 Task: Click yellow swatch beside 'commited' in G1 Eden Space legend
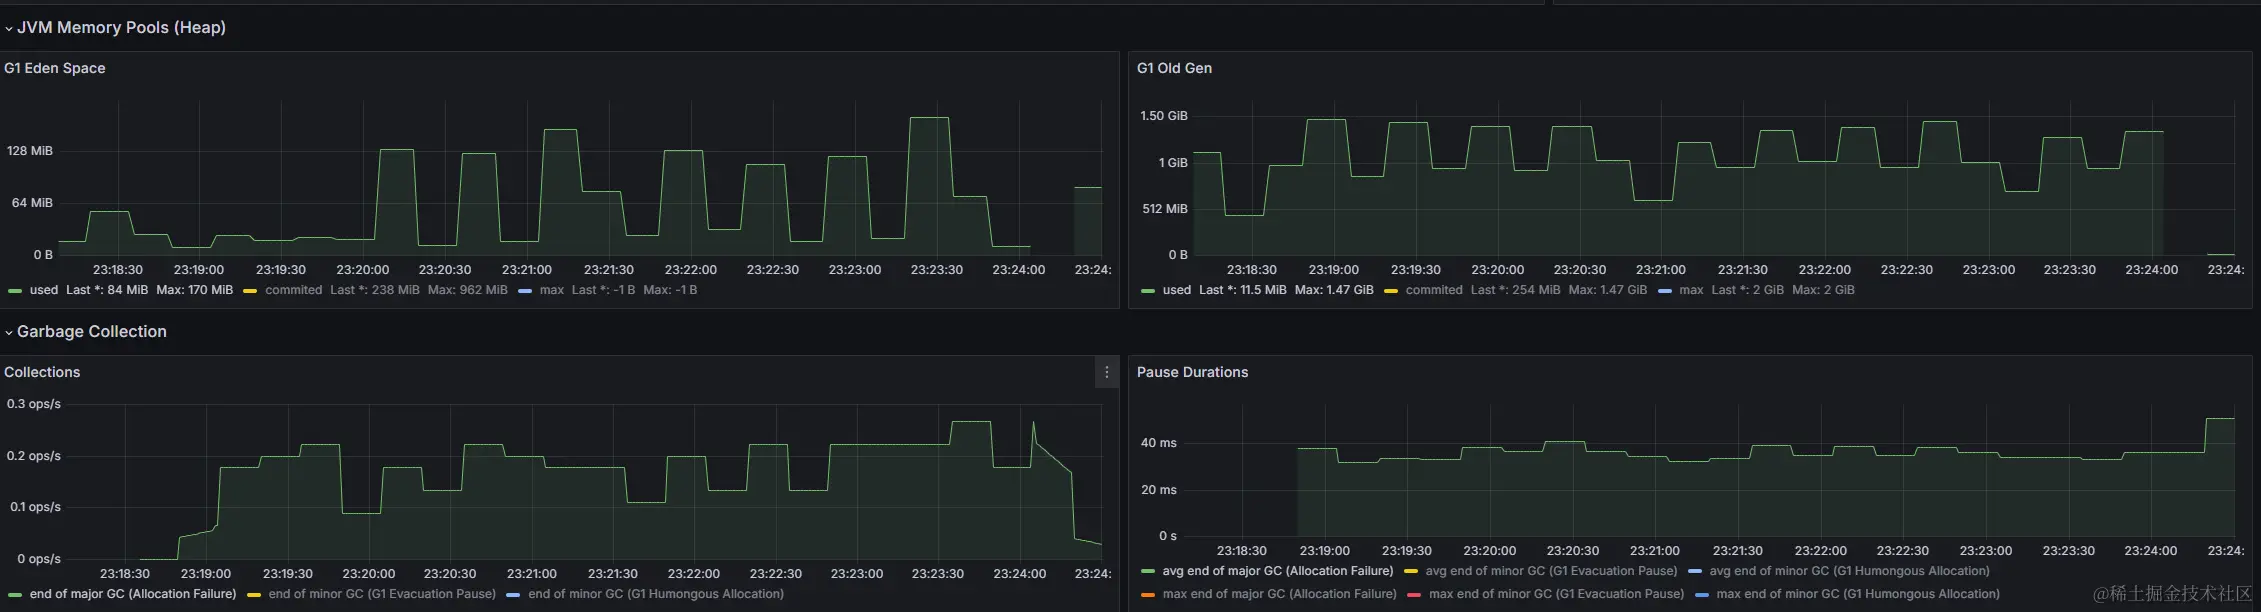pos(250,291)
